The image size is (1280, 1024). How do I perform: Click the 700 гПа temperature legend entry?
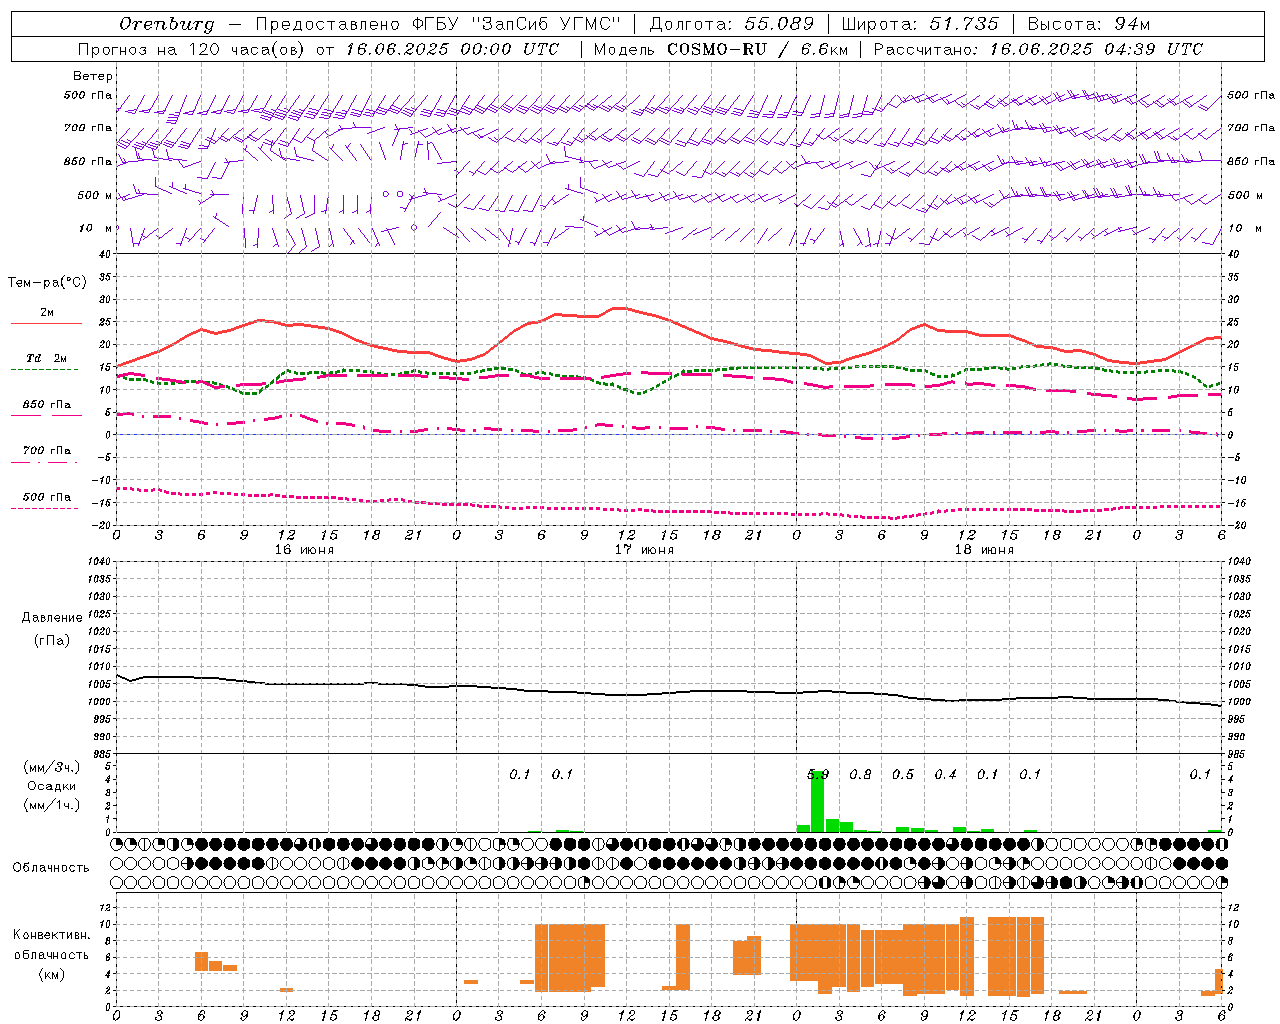coord(46,450)
